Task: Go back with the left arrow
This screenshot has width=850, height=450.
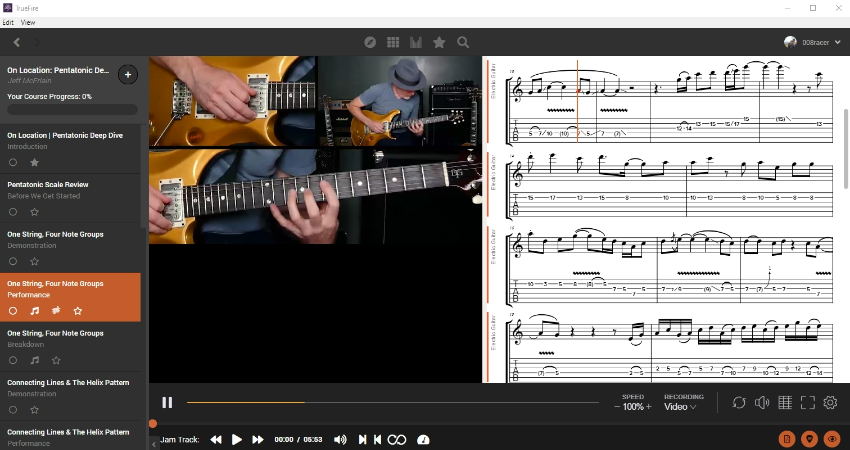Action: pyautogui.click(x=17, y=42)
